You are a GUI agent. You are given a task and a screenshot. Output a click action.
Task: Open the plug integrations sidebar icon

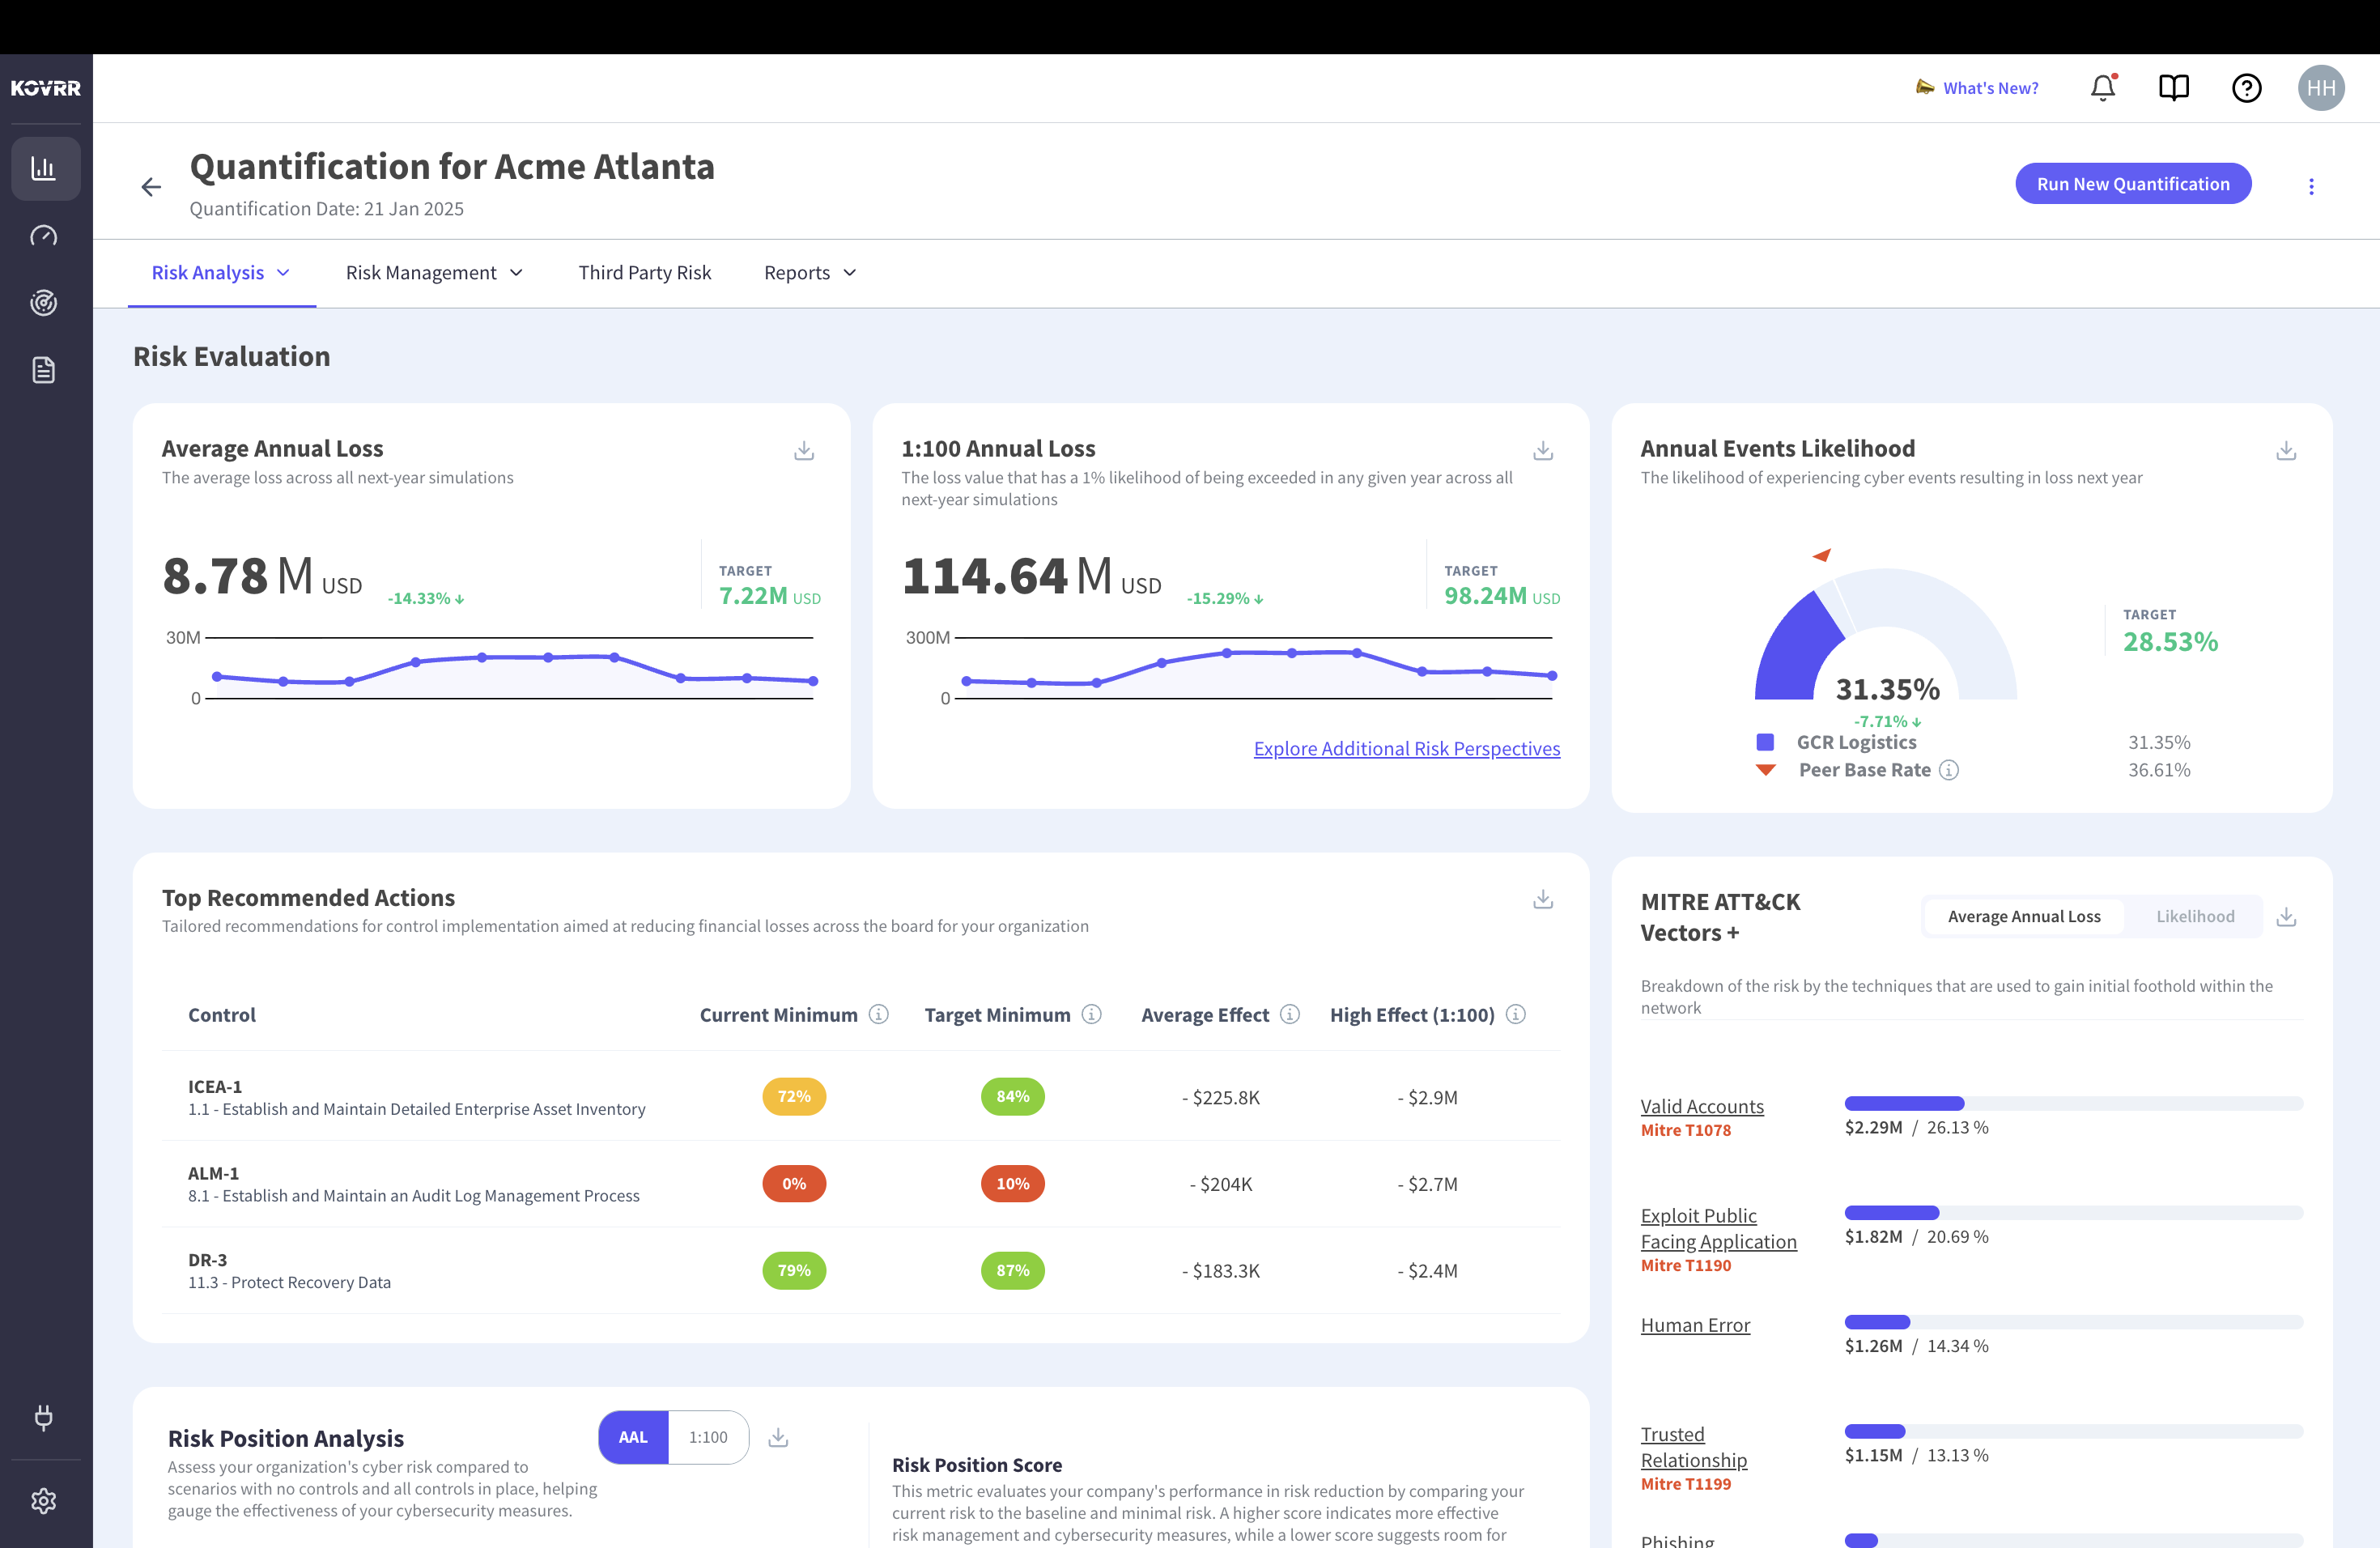(44, 1416)
